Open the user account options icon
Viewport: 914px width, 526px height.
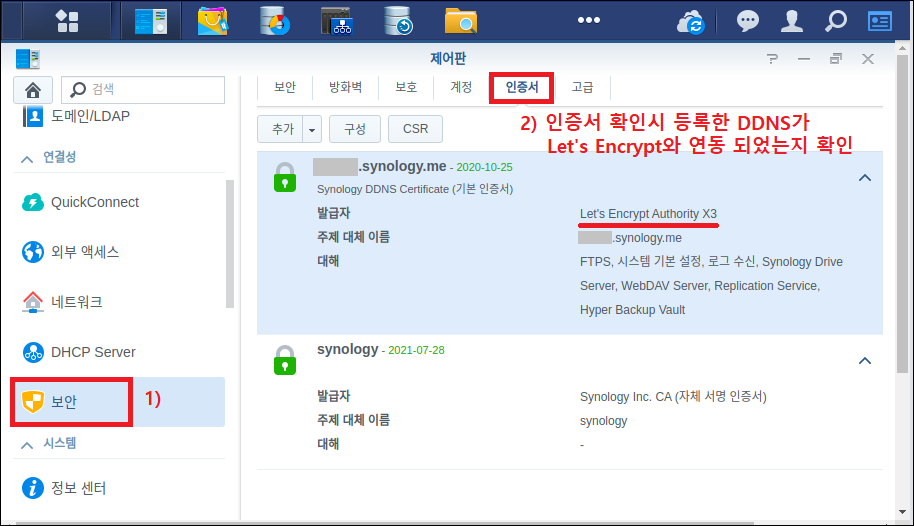tap(792, 21)
